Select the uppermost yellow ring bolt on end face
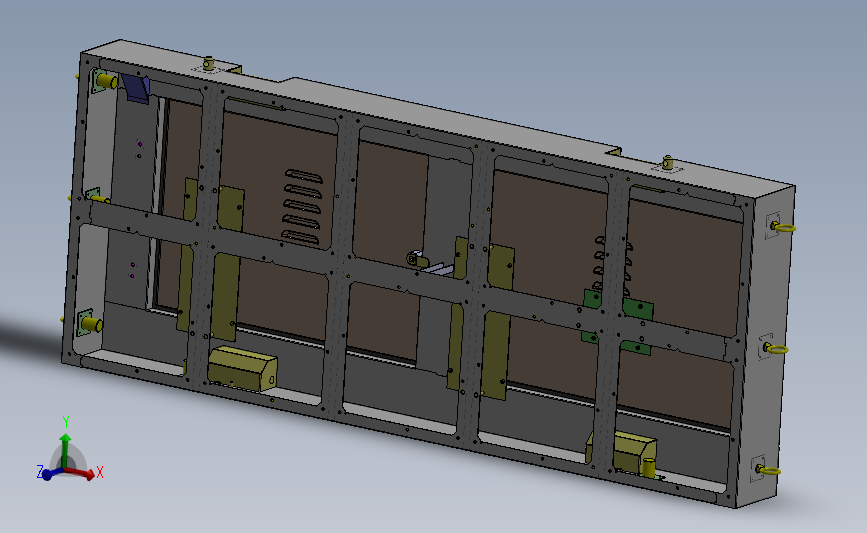 (x=782, y=226)
